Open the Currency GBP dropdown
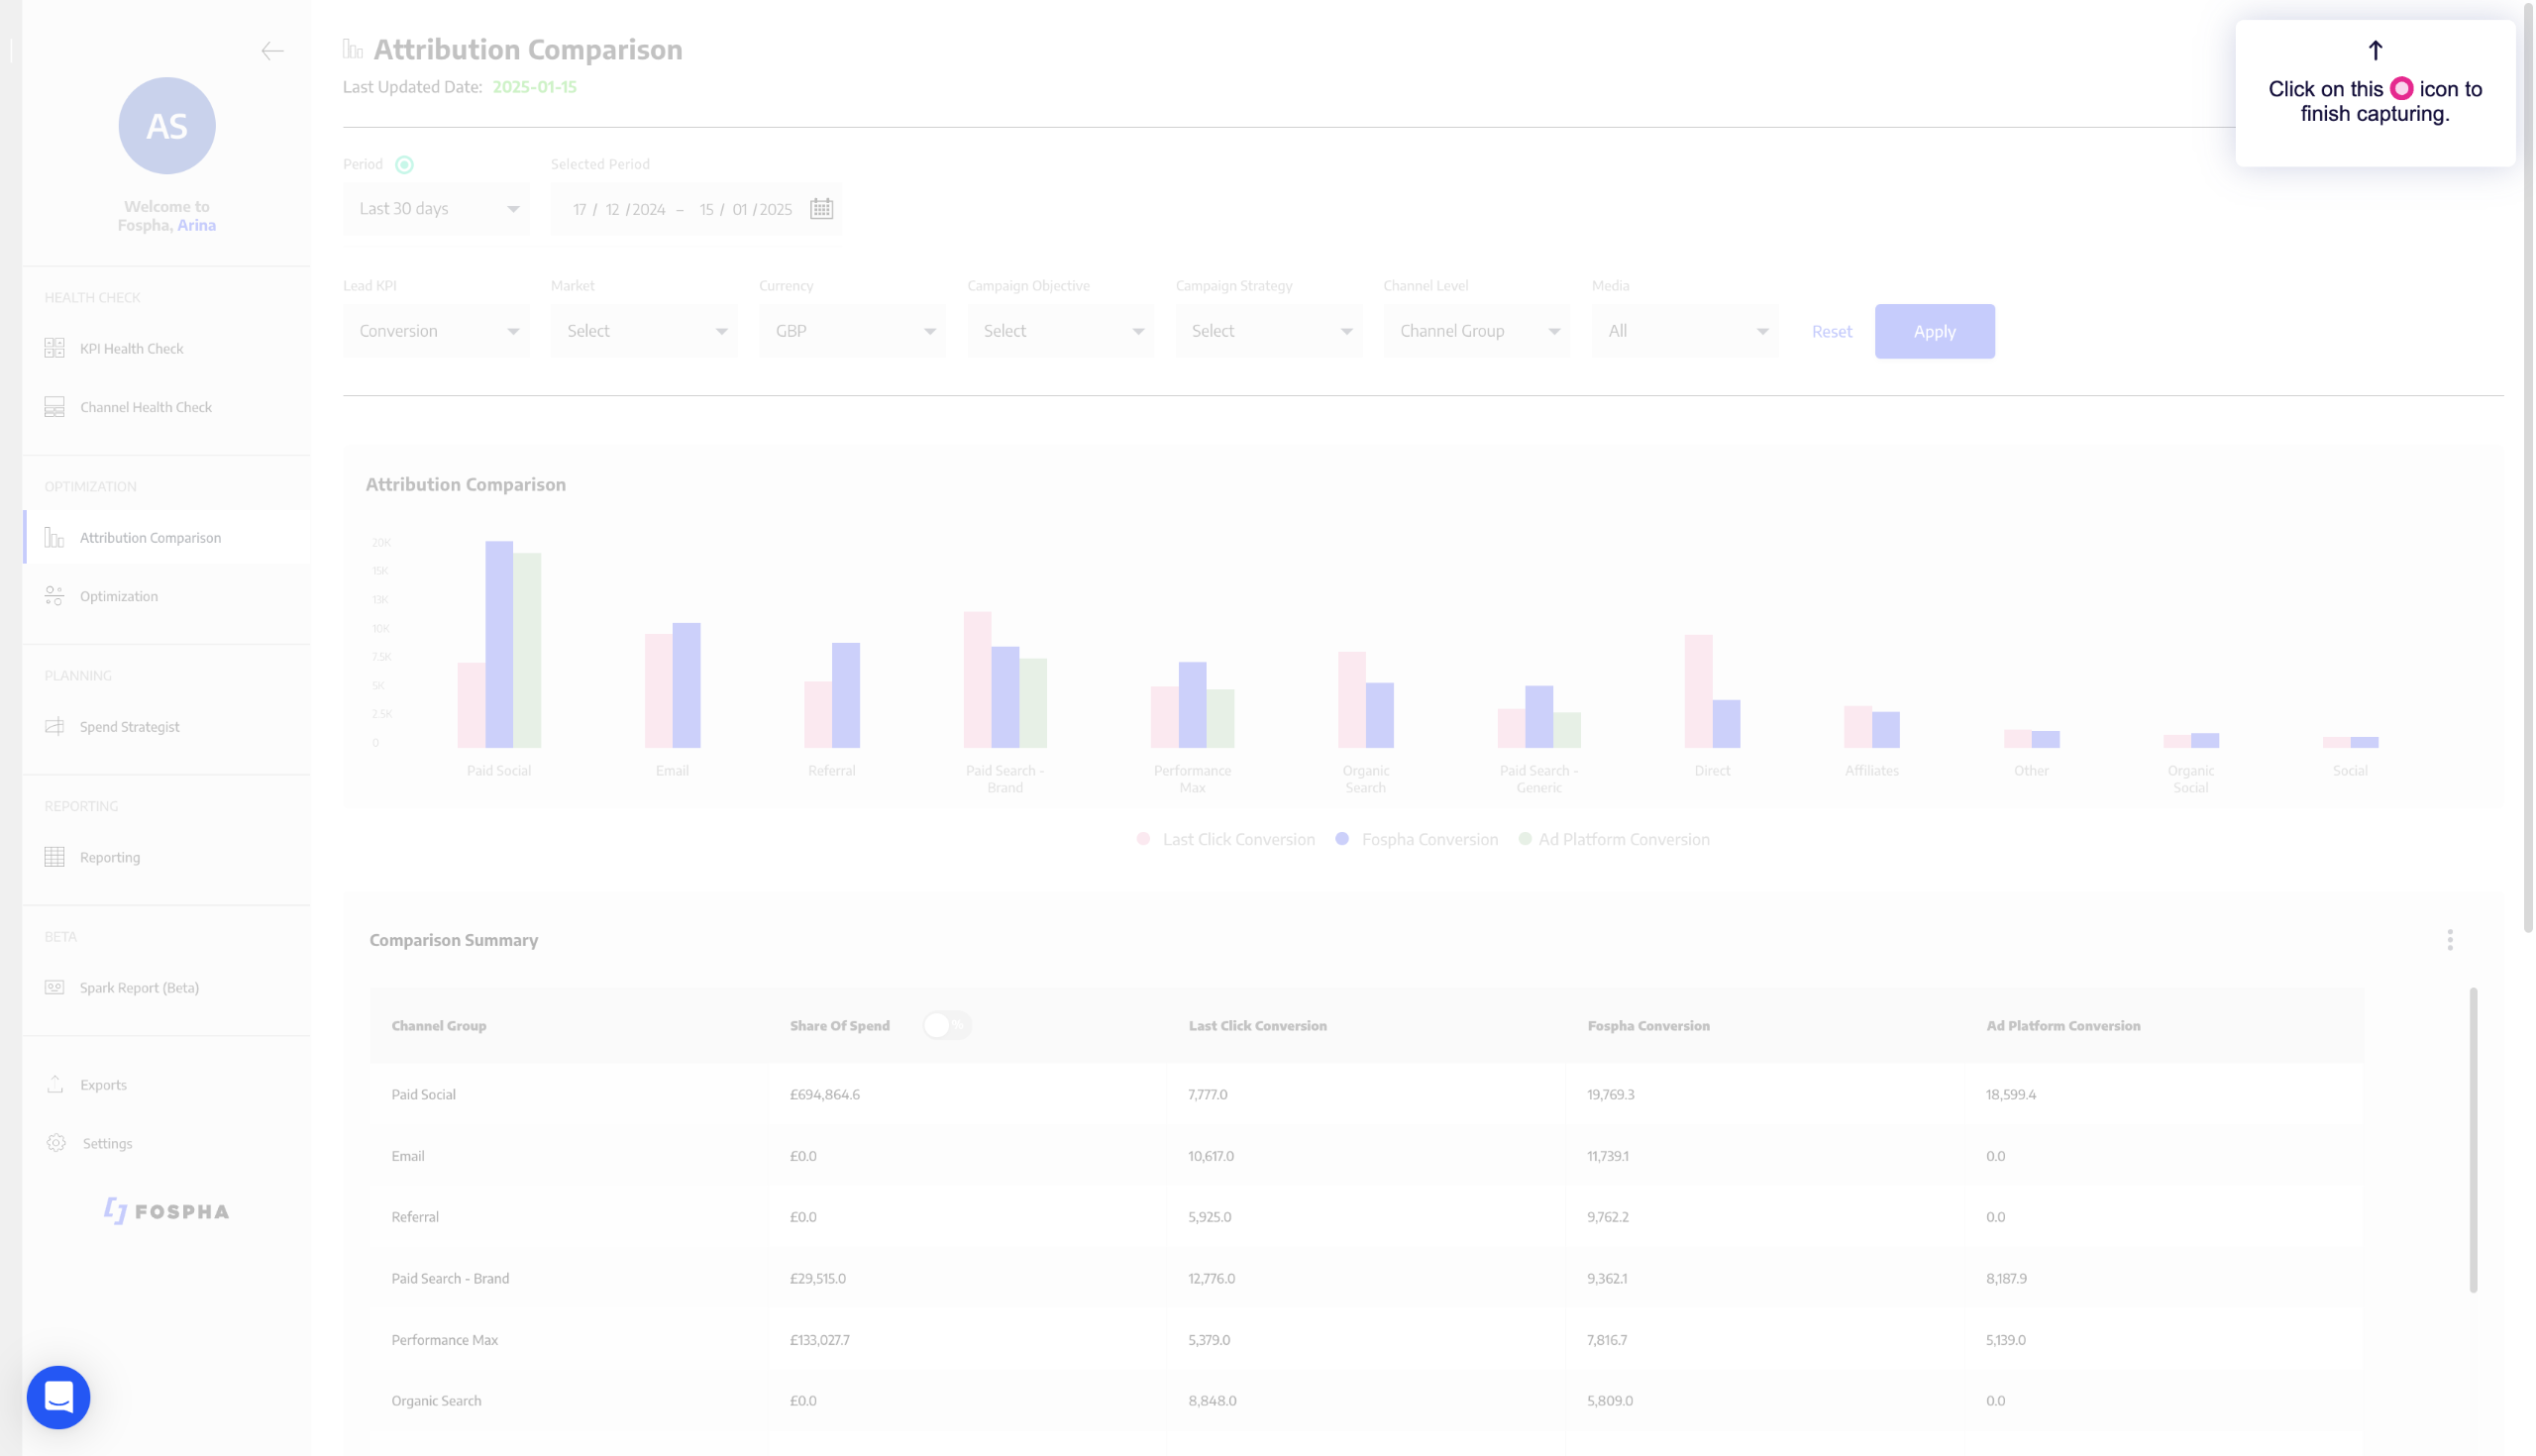2536x1456 pixels. point(852,331)
